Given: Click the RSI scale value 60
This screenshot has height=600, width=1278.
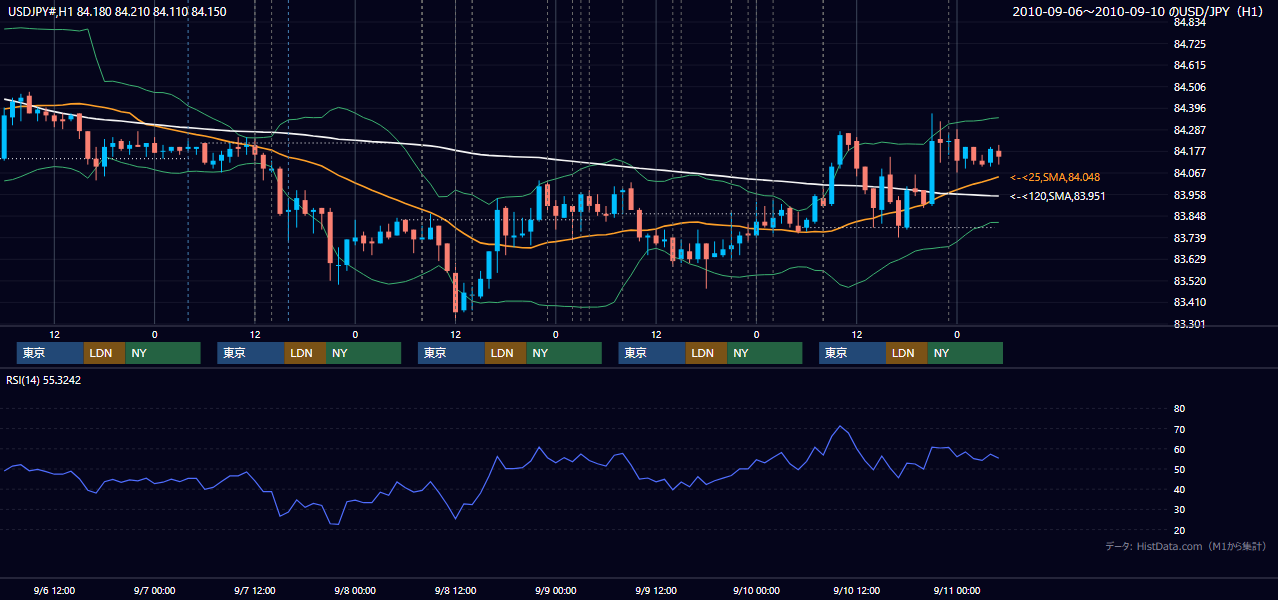Looking at the screenshot, I should pos(1179,449).
